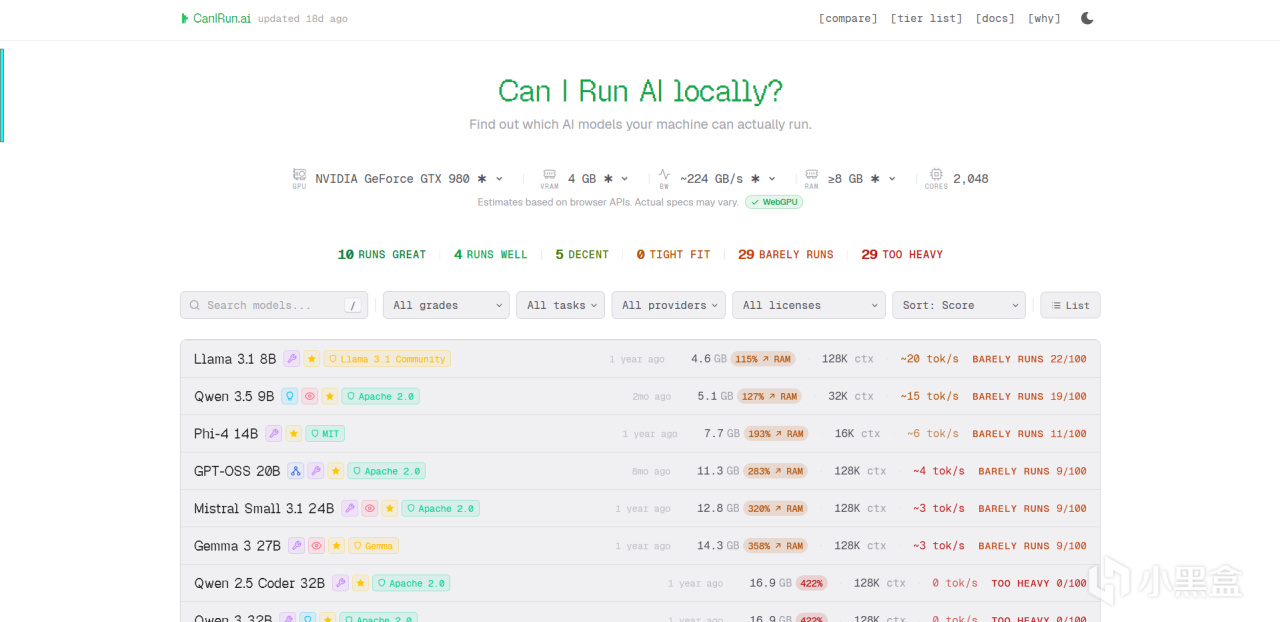This screenshot has width=1280, height=622.
Task: Click Mistral Small 3.1 24B star icon
Action: [x=389, y=508]
